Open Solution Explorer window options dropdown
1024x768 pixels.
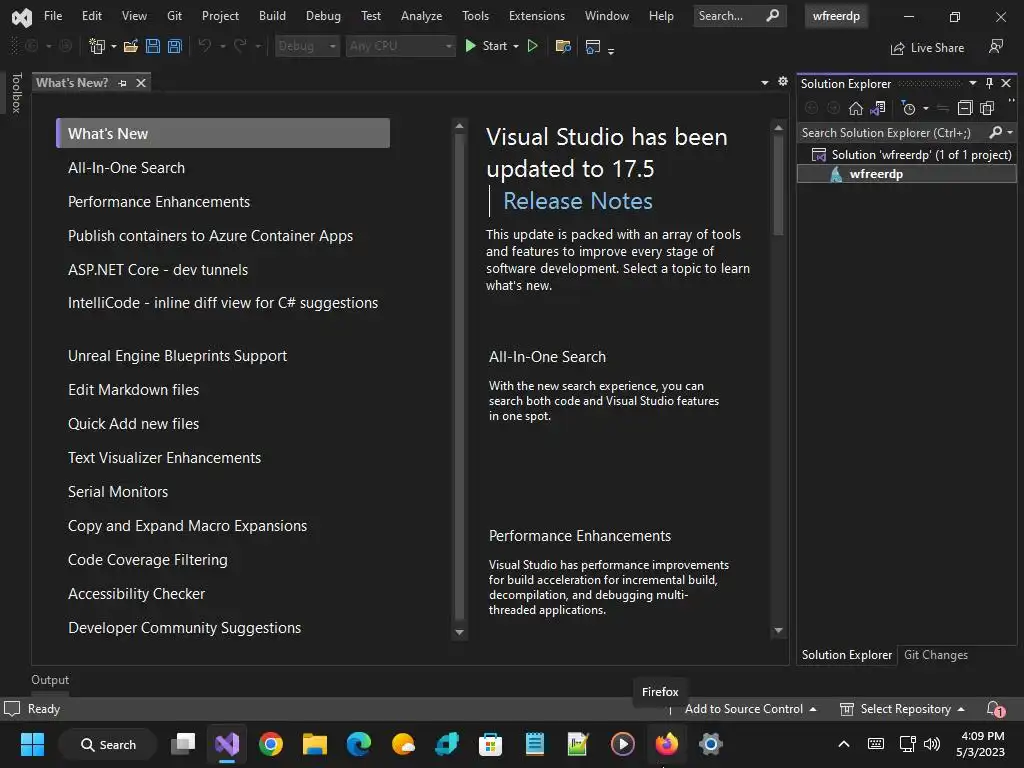(x=972, y=83)
